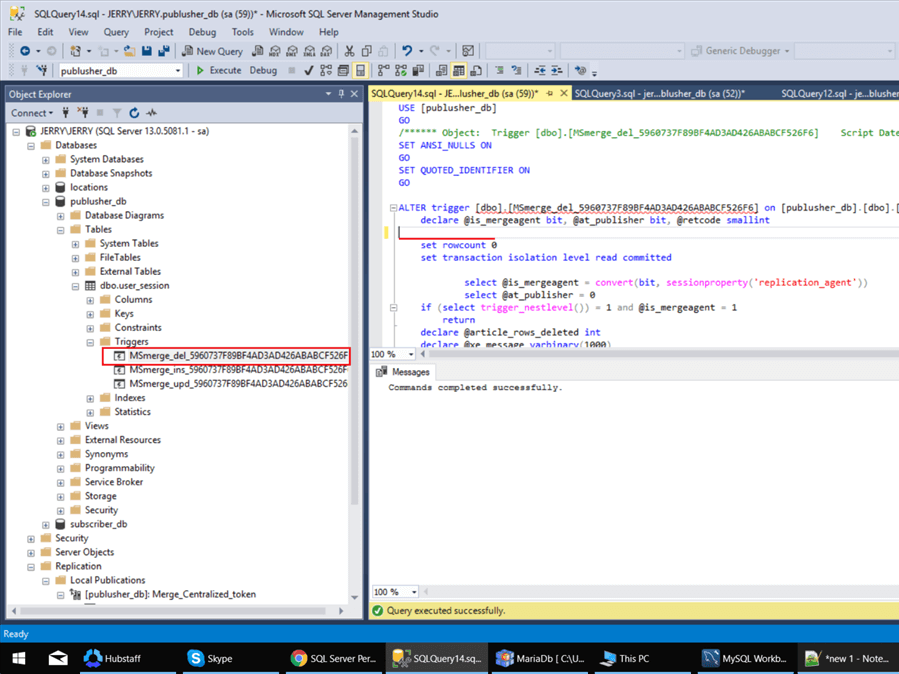This screenshot has width=899, height=674.
Task: Select the MSmerge_ins trigger in the tree
Action: point(238,370)
